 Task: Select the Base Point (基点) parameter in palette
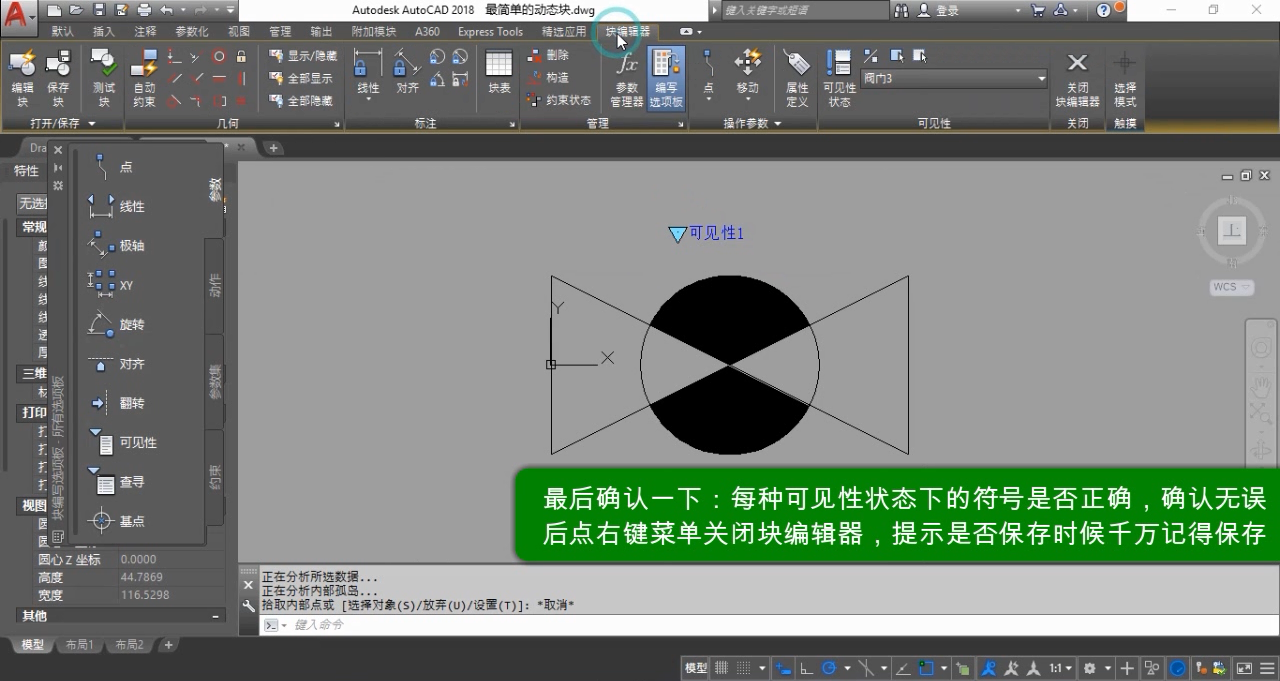tap(117, 521)
